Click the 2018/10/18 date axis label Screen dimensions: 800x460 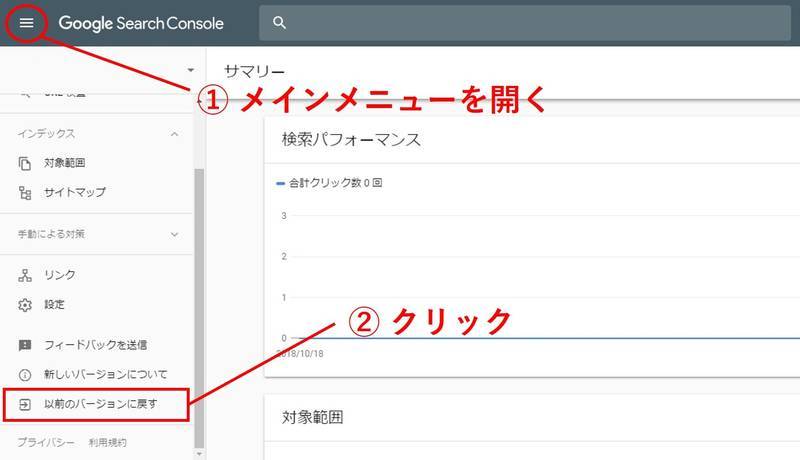(x=300, y=353)
